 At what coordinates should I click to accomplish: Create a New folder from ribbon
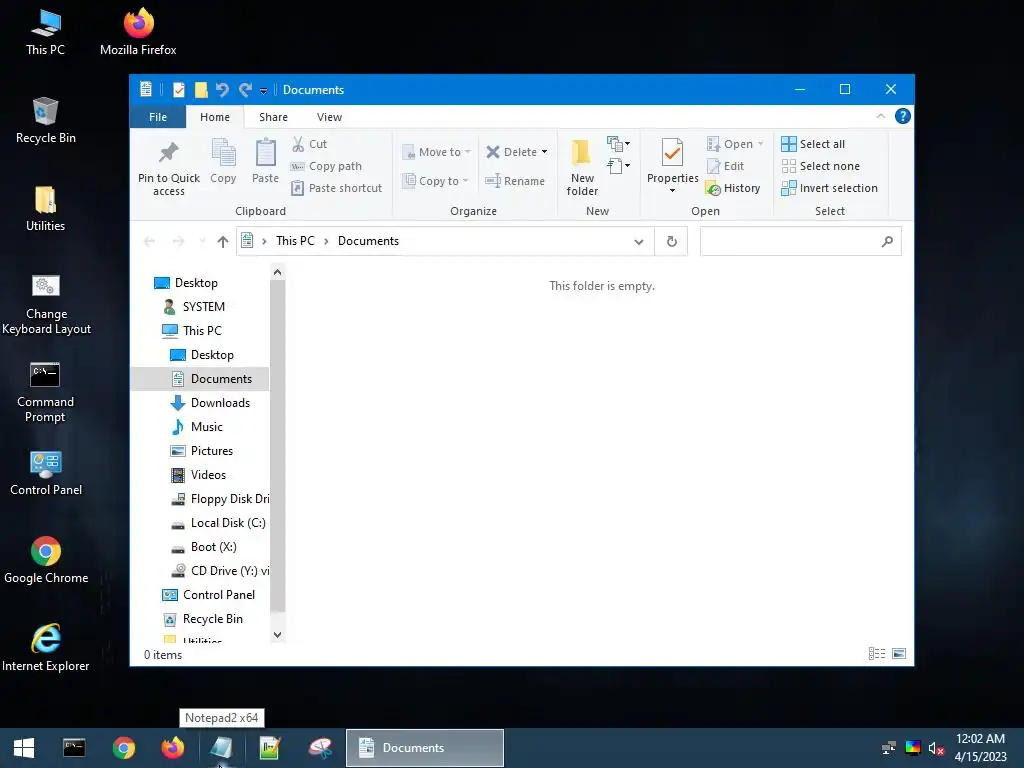(582, 167)
